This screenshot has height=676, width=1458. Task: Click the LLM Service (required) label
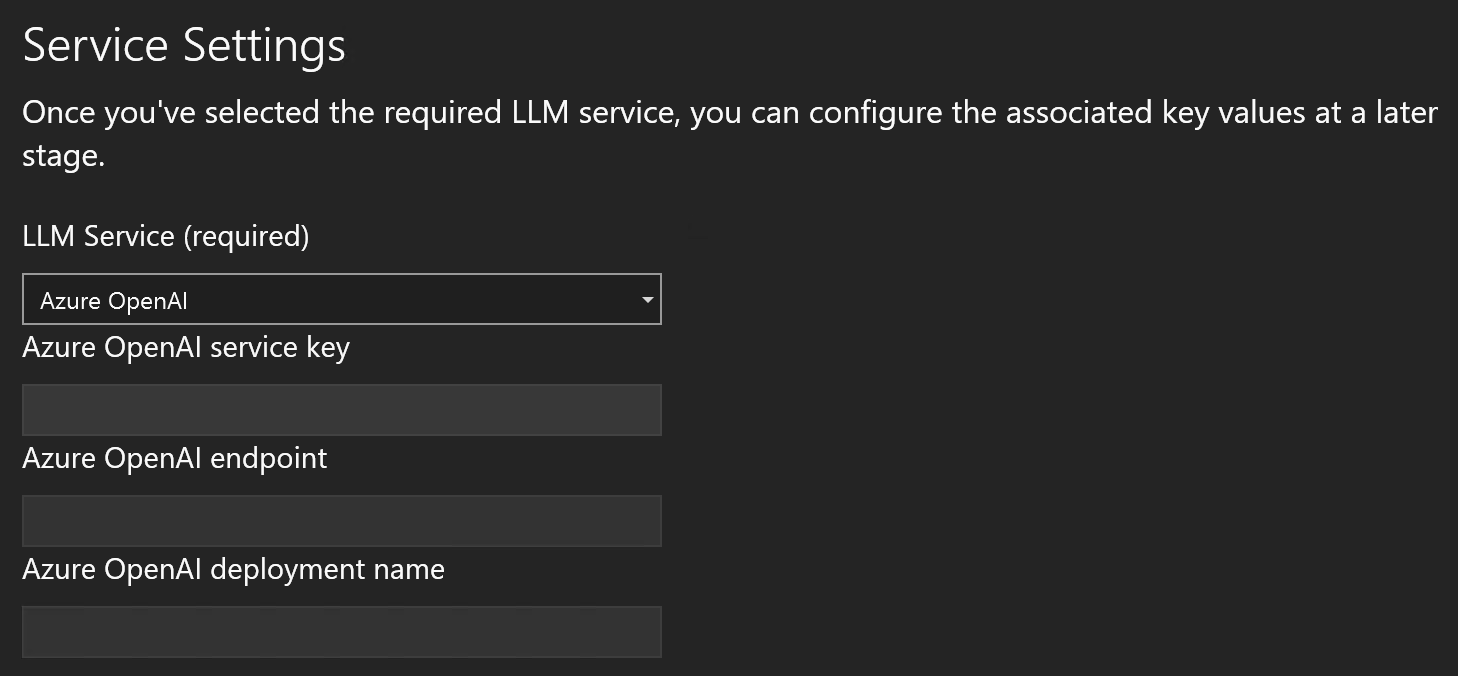[x=166, y=236]
